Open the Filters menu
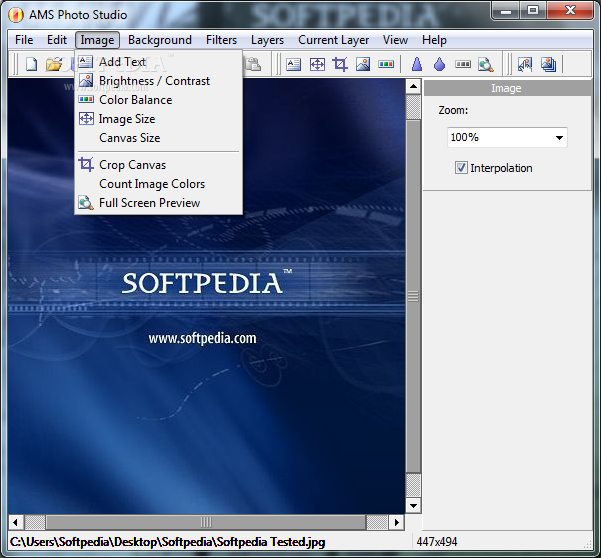 (222, 40)
